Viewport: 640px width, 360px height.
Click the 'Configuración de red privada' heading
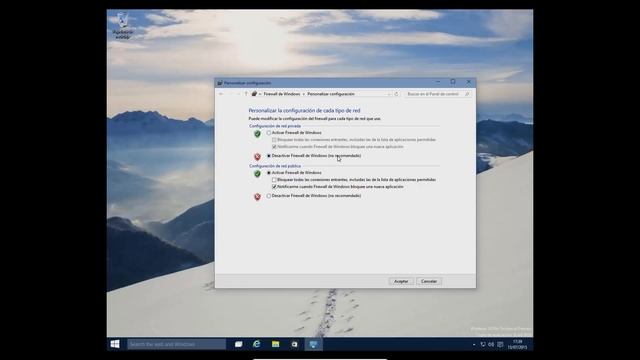[x=275, y=126]
